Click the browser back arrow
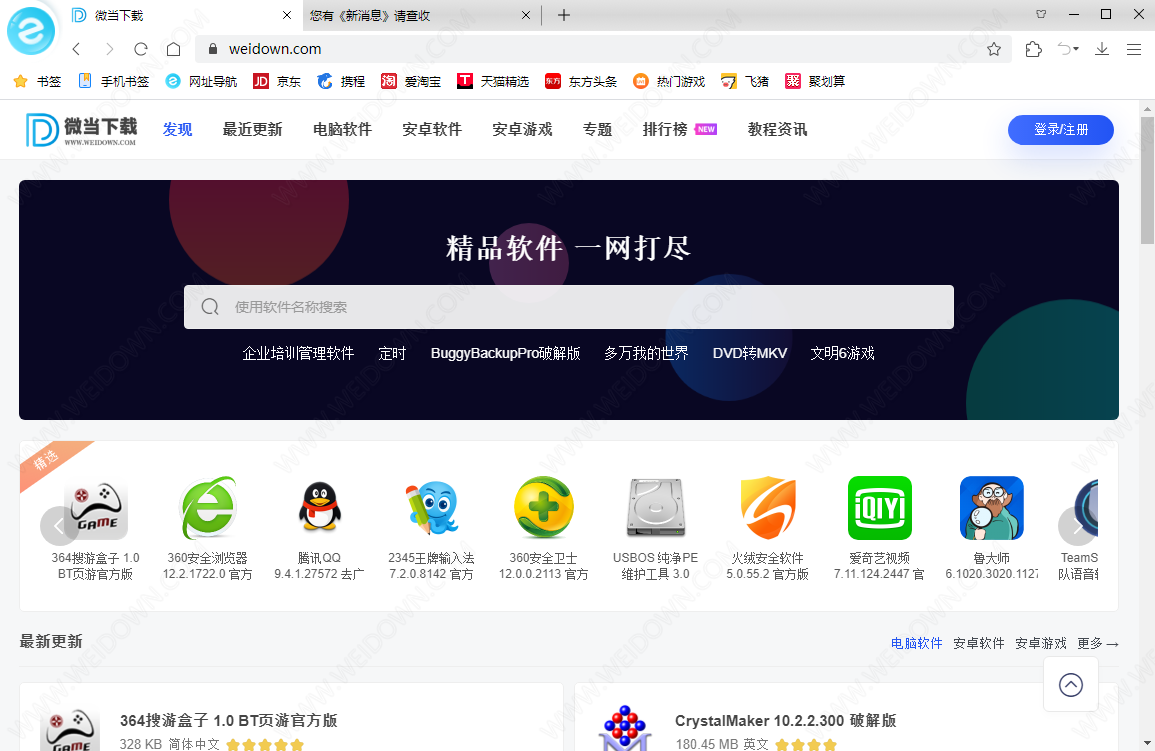 [x=76, y=49]
